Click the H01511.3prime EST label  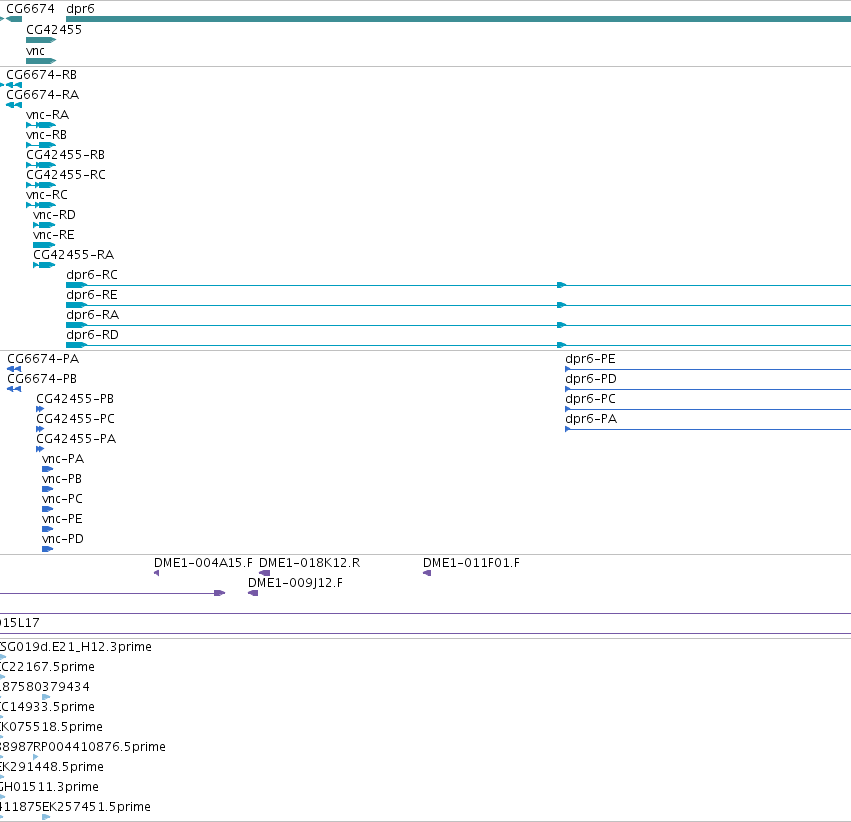coord(49,787)
